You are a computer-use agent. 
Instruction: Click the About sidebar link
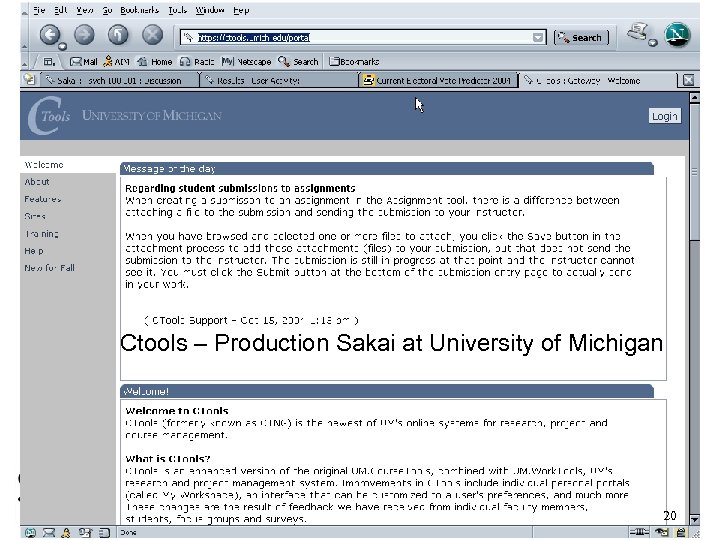(x=37, y=182)
